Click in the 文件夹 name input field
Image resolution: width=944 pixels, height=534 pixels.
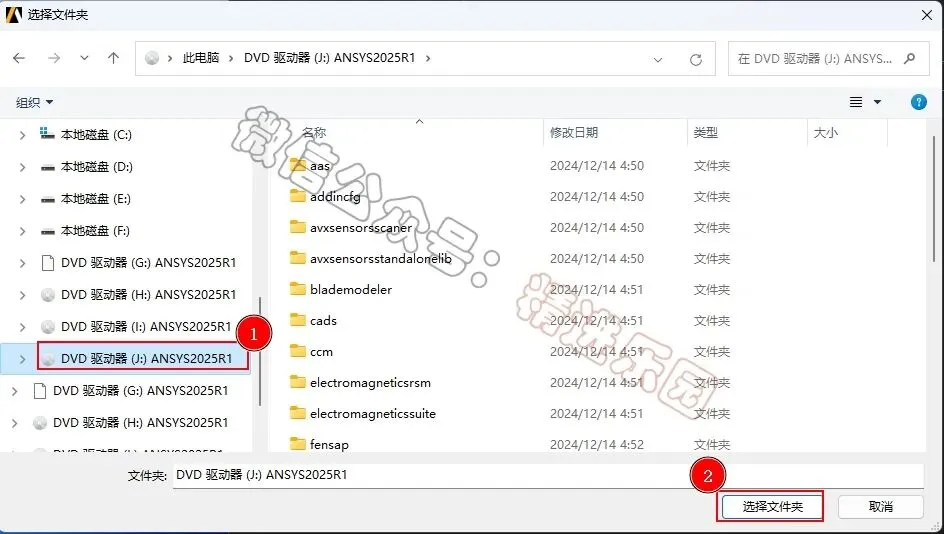[548, 475]
